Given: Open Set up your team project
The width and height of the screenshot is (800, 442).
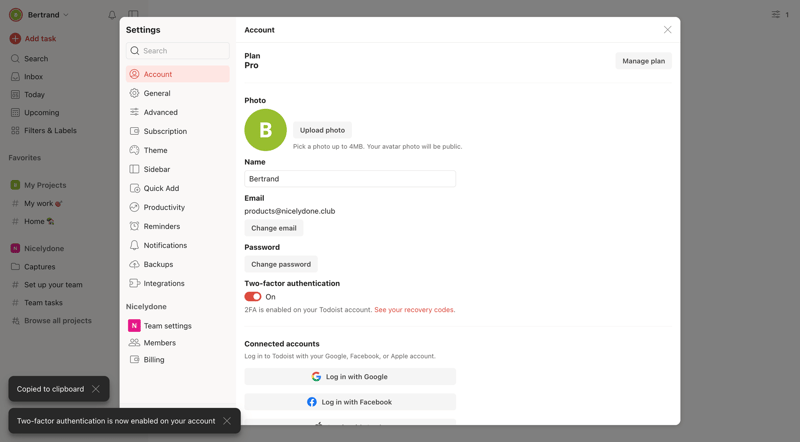Looking at the screenshot, I should (x=53, y=285).
